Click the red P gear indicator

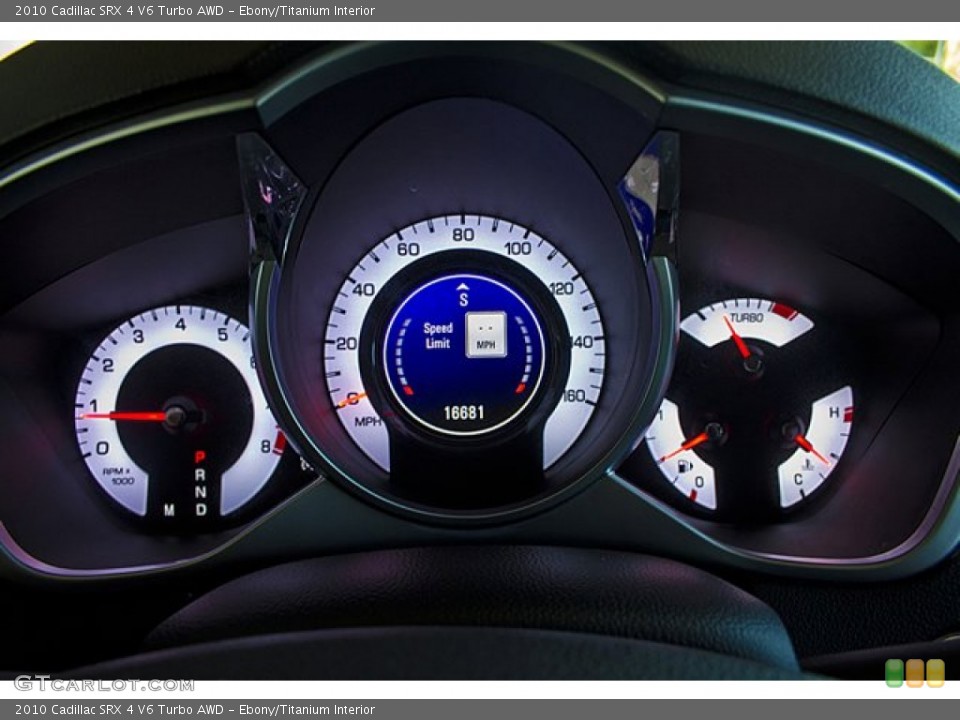[200, 457]
